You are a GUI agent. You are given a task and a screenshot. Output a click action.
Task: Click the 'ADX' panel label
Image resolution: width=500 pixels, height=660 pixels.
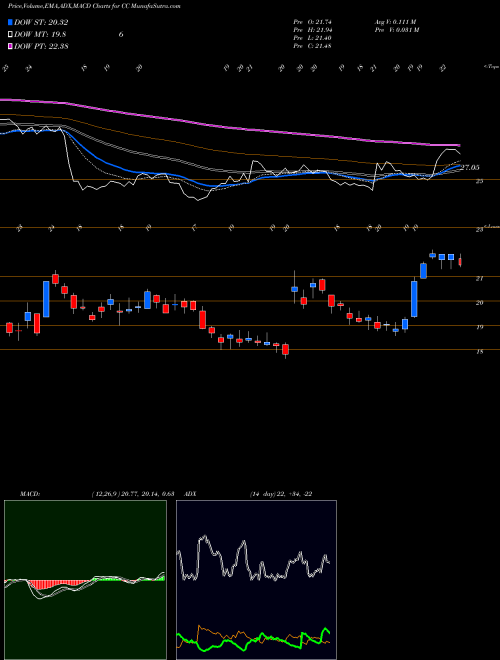tap(191, 494)
